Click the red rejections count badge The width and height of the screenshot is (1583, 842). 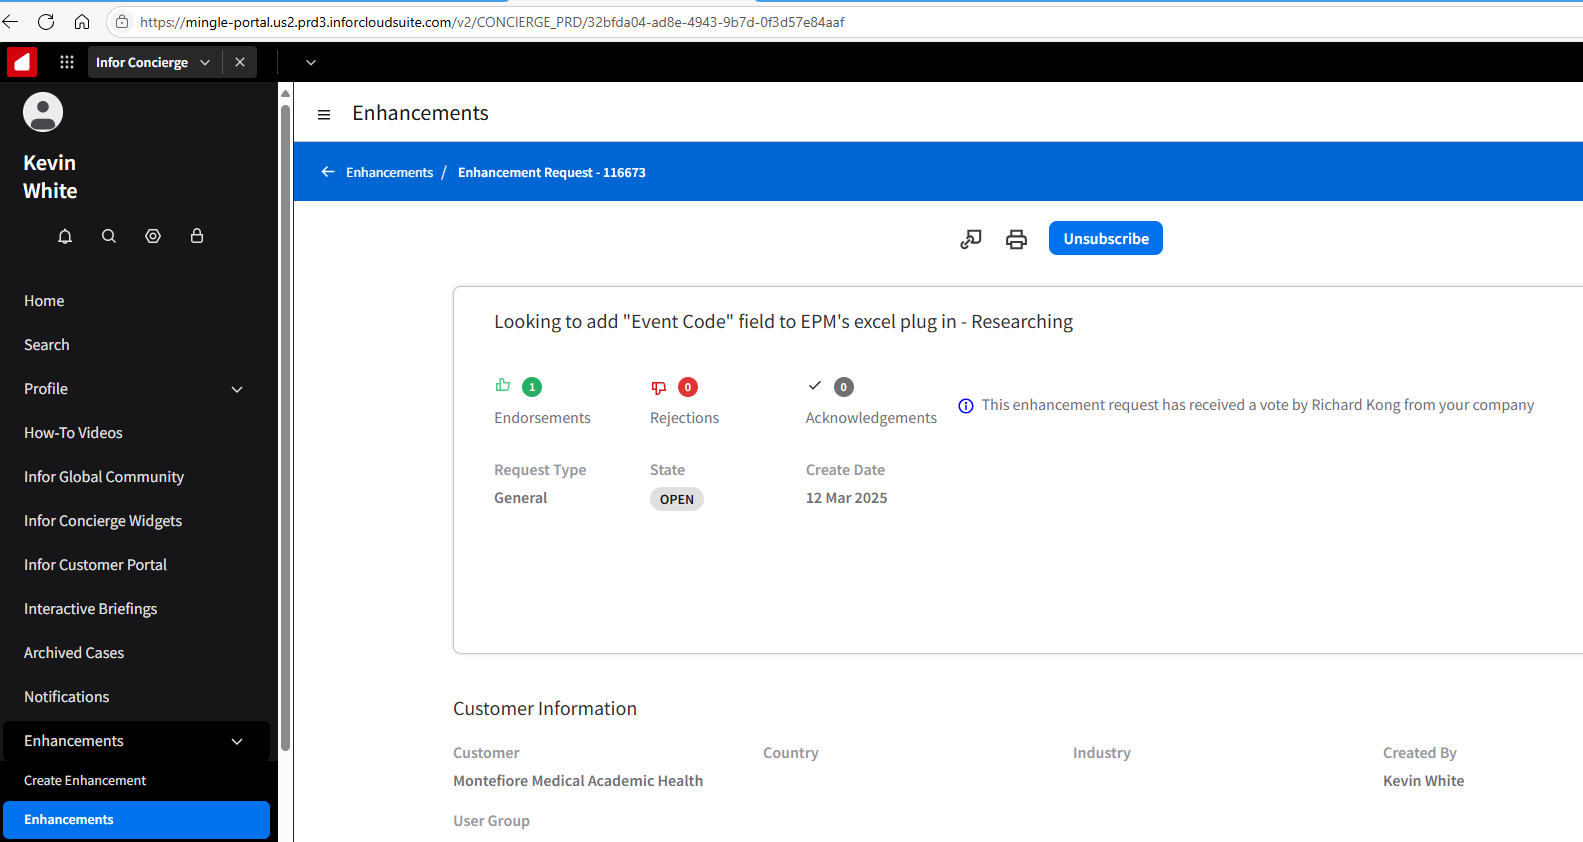688,387
